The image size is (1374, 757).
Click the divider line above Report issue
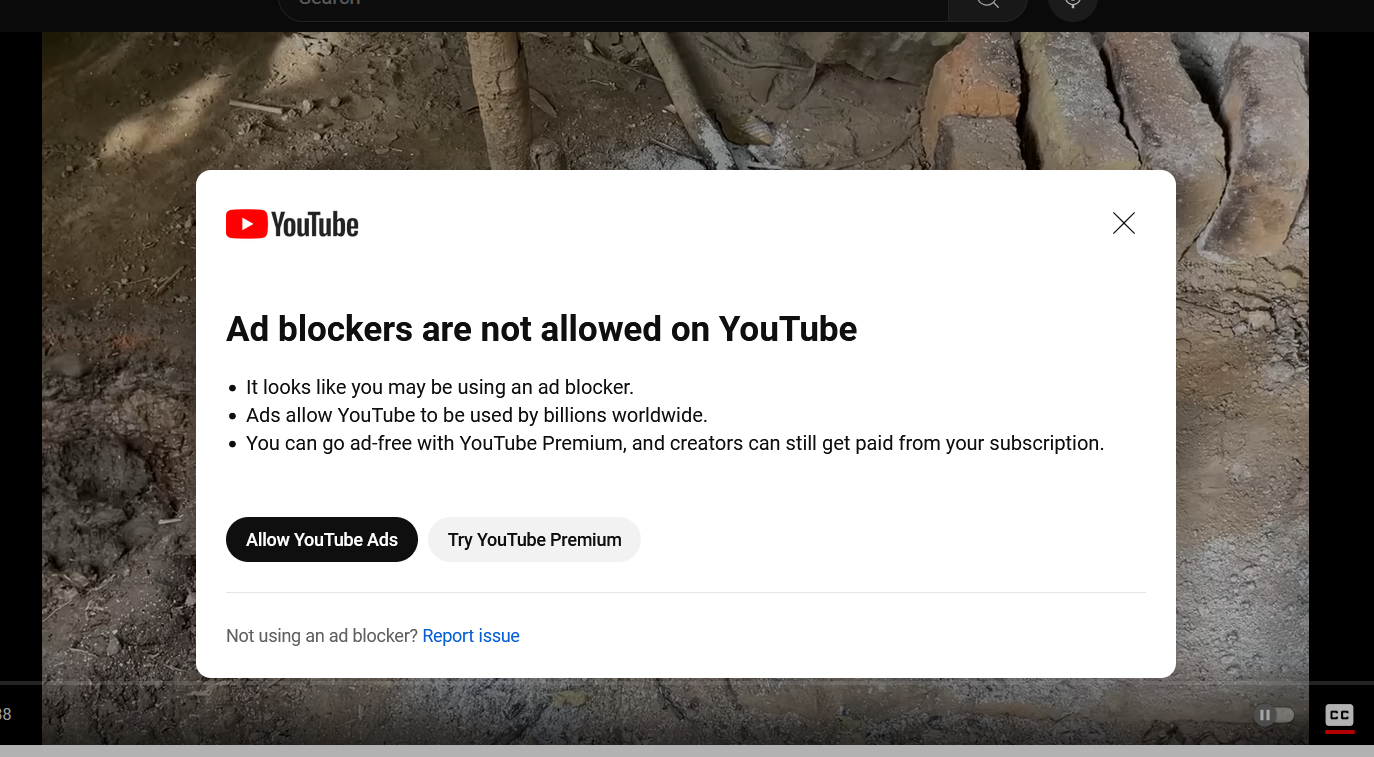[x=686, y=593]
